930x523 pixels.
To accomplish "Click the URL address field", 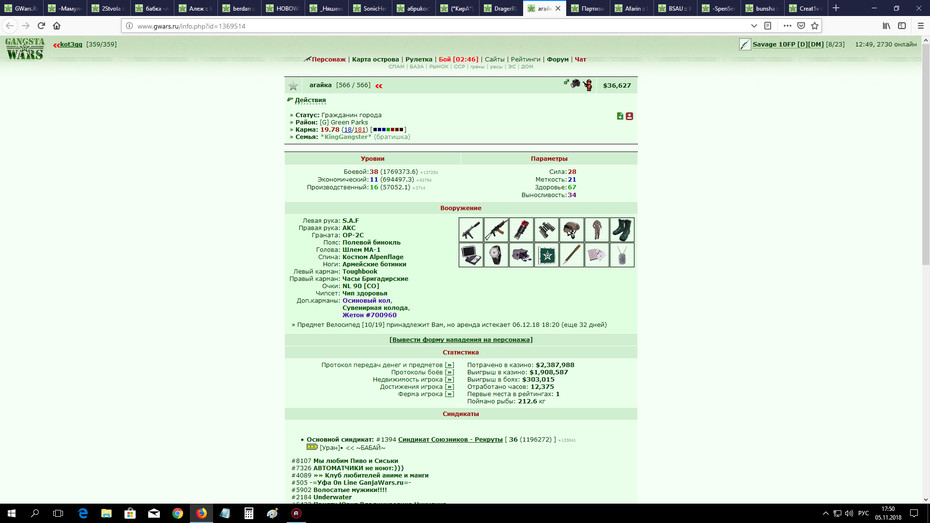I will [439, 26].
